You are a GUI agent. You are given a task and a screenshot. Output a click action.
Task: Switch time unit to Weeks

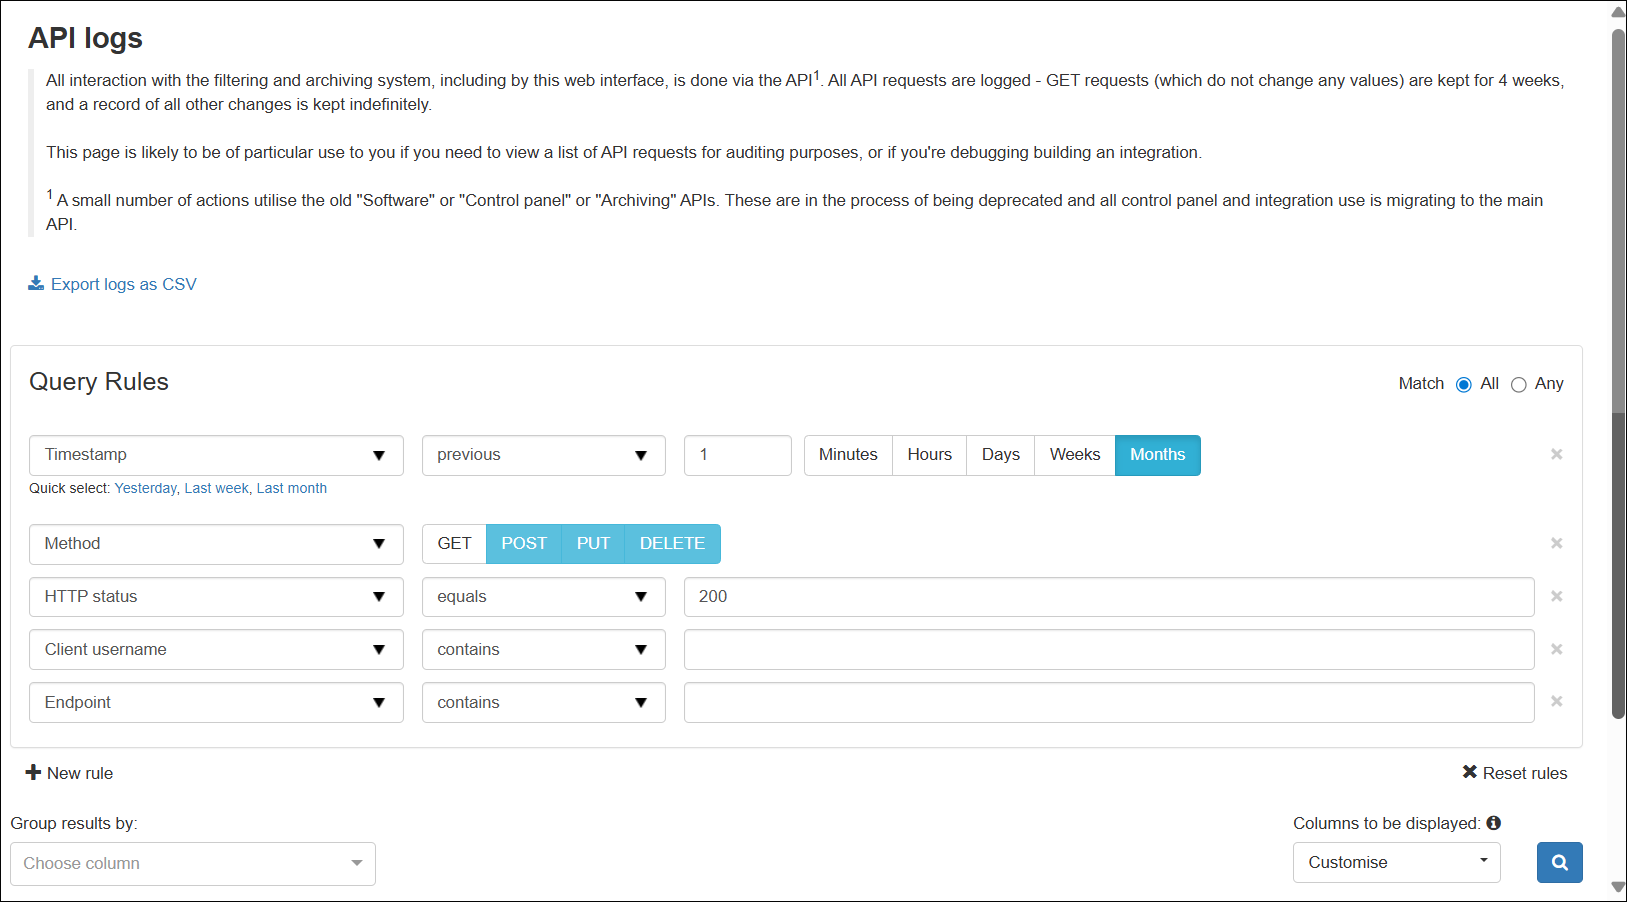pos(1074,455)
